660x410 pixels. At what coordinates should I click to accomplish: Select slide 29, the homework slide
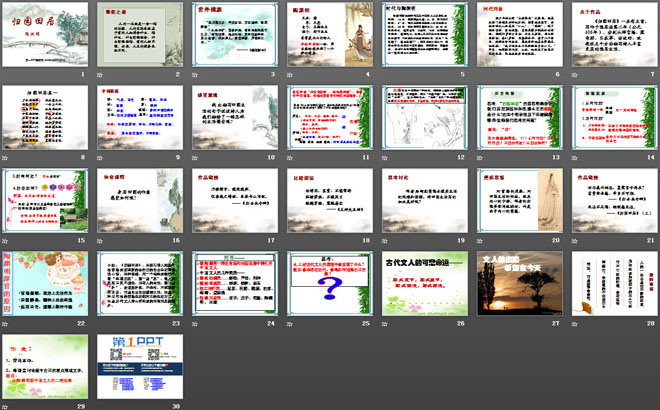pyautogui.click(x=45, y=366)
